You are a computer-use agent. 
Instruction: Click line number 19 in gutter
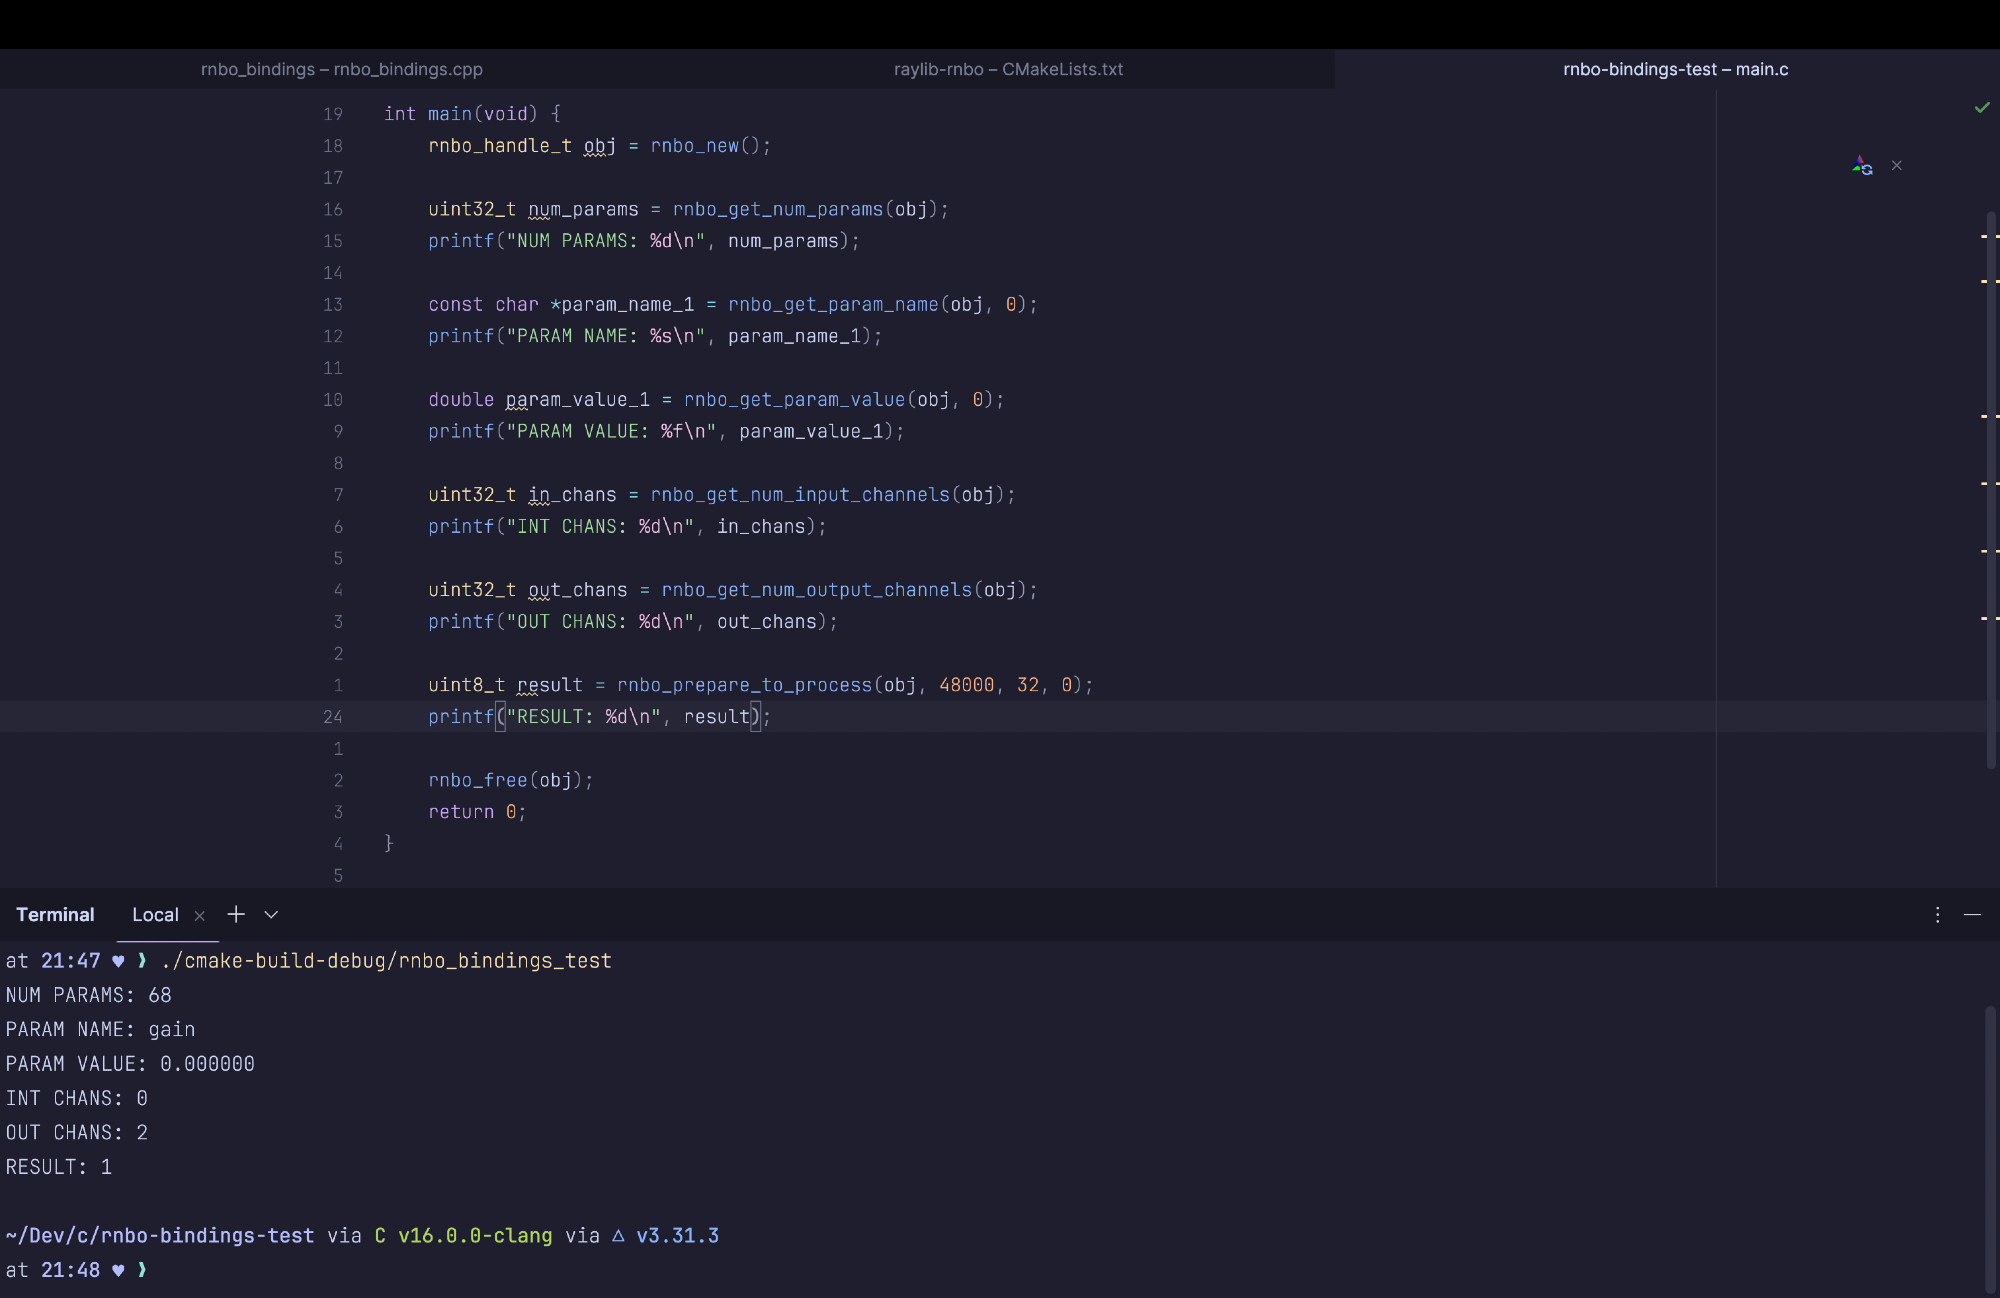coord(333,114)
